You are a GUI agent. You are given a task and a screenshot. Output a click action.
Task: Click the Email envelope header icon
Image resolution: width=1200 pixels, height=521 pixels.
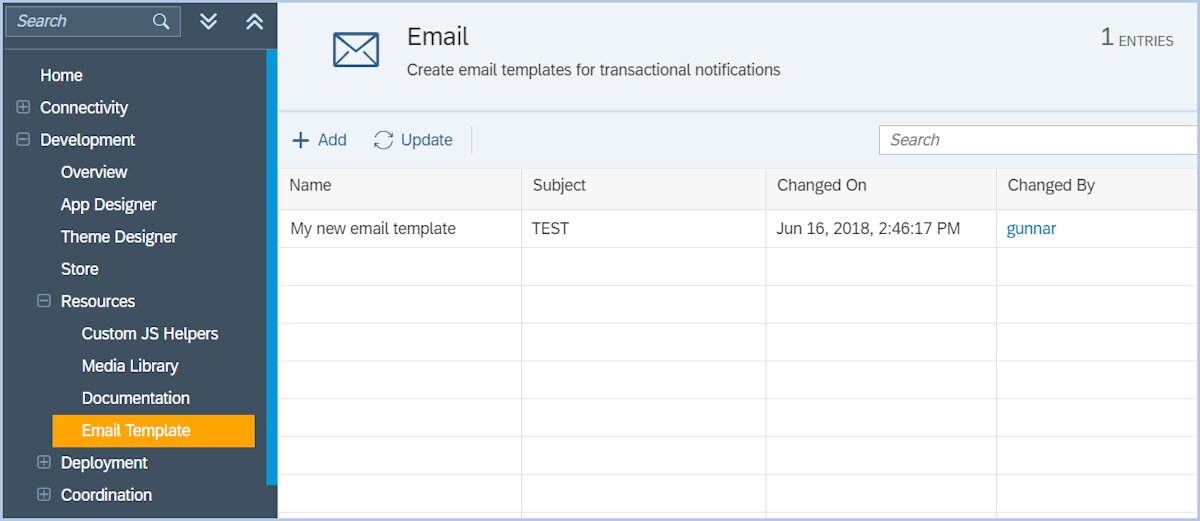point(356,49)
